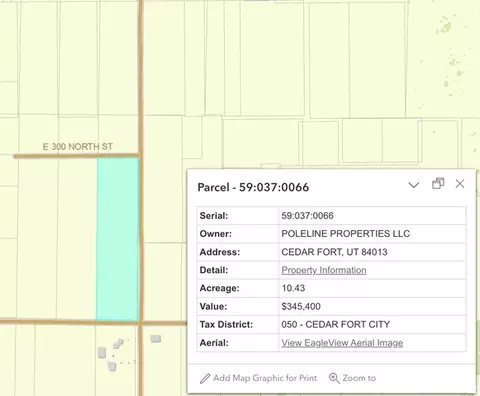
Task: Click the Acreage value 10.43
Action: point(293,288)
